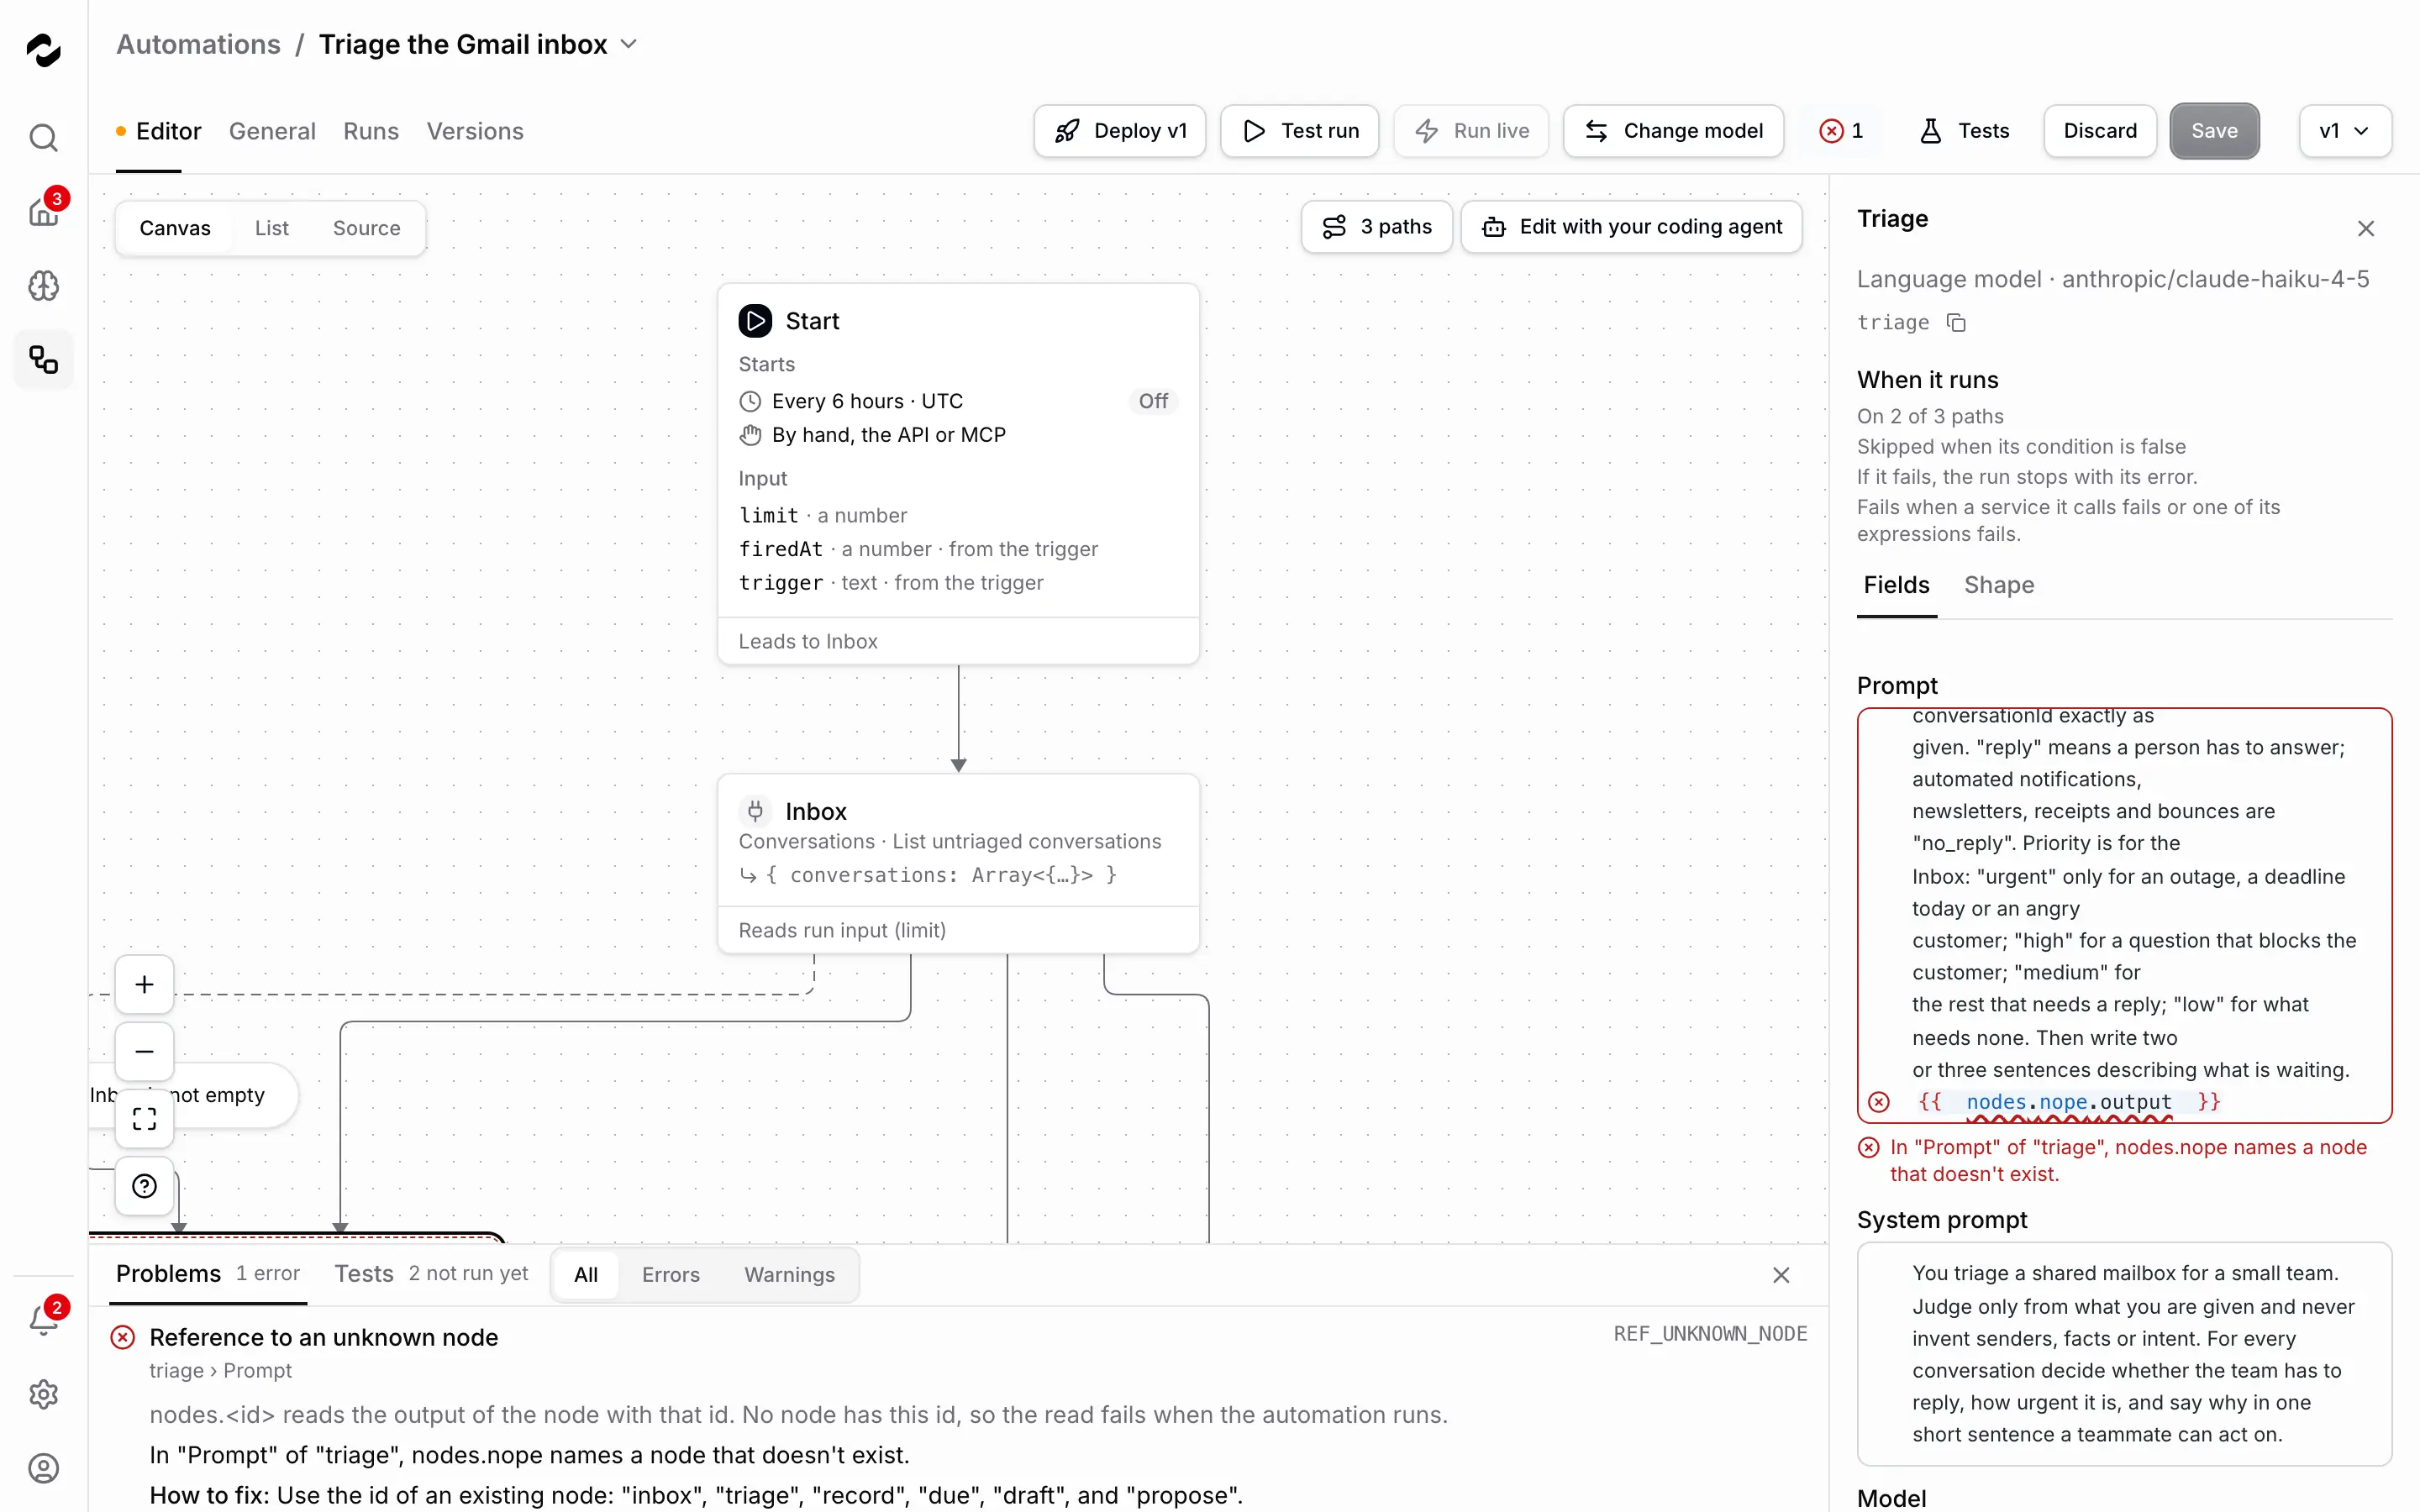This screenshot has height=1512, width=2420.
Task: Switch to List view
Action: point(271,228)
